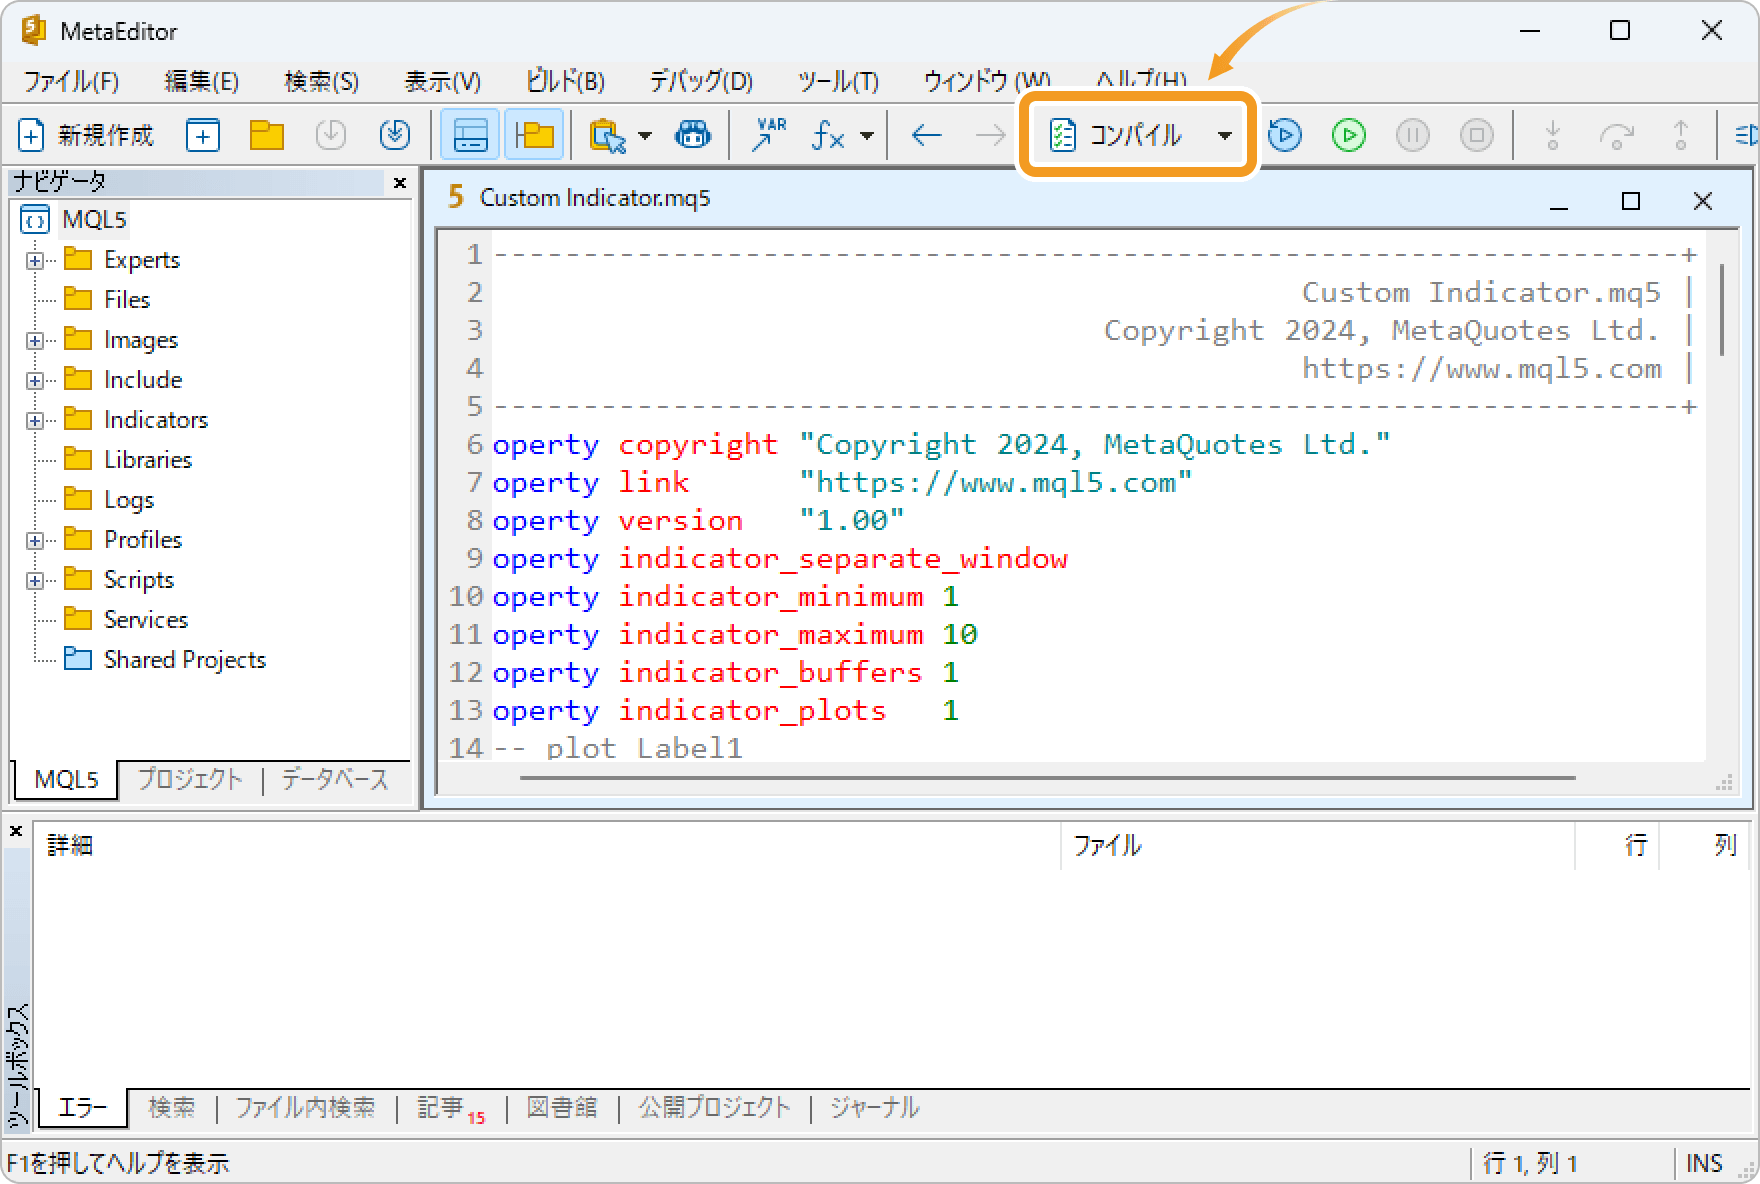This screenshot has height=1184, width=1760.
Task: Open the fx functions dropdown arrow
Action: click(x=867, y=135)
